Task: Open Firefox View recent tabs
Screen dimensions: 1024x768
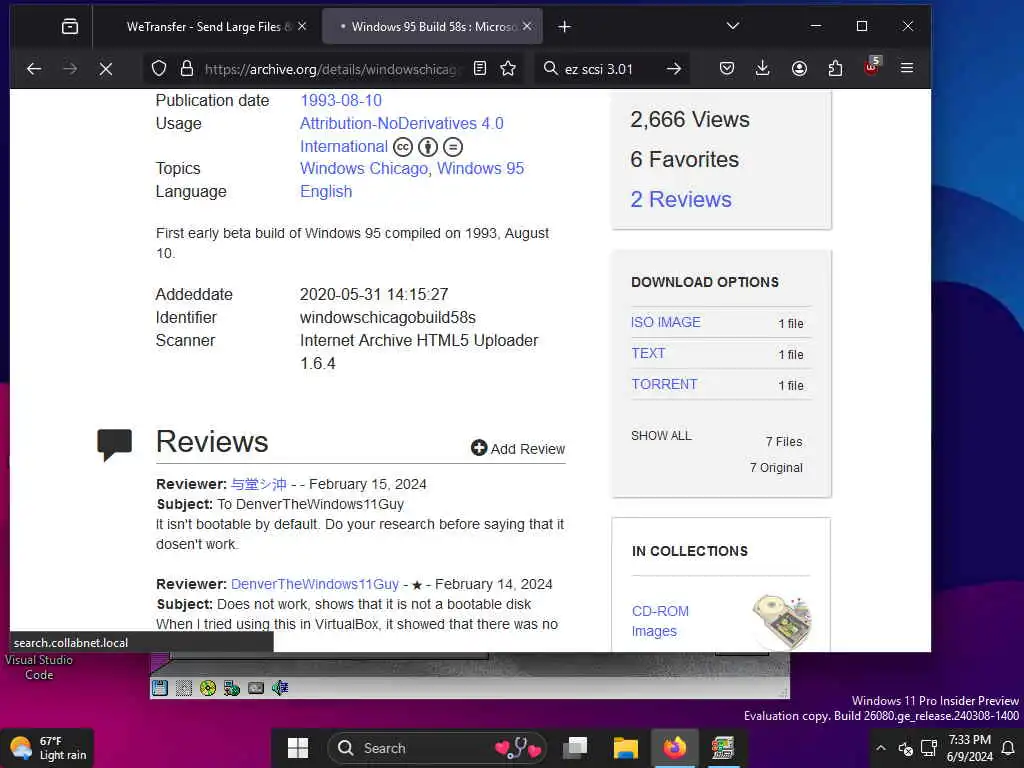Action: point(70,26)
